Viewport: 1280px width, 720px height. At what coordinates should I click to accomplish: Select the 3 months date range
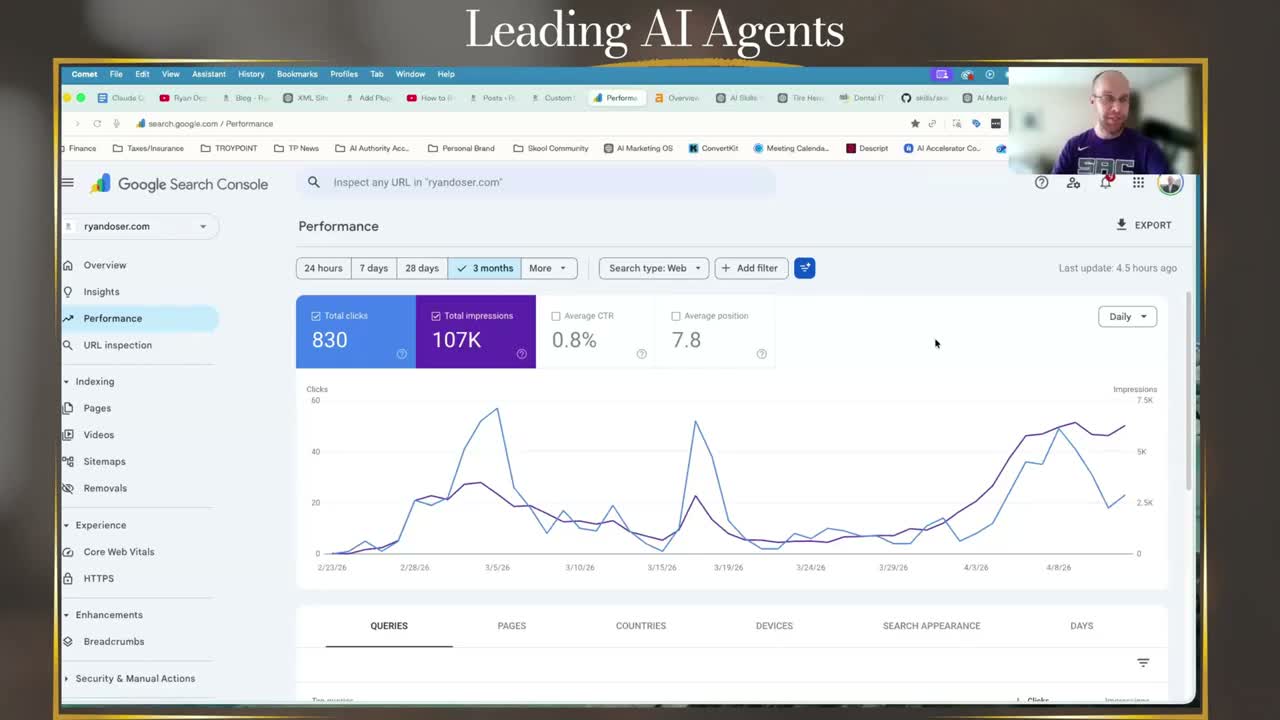[x=484, y=268]
